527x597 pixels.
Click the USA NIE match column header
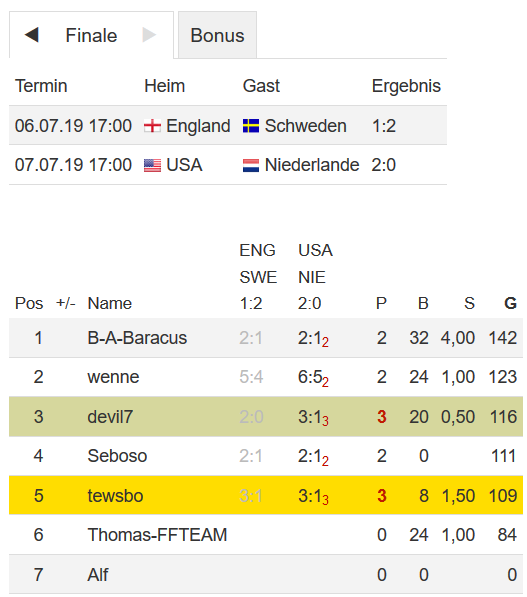click(315, 277)
